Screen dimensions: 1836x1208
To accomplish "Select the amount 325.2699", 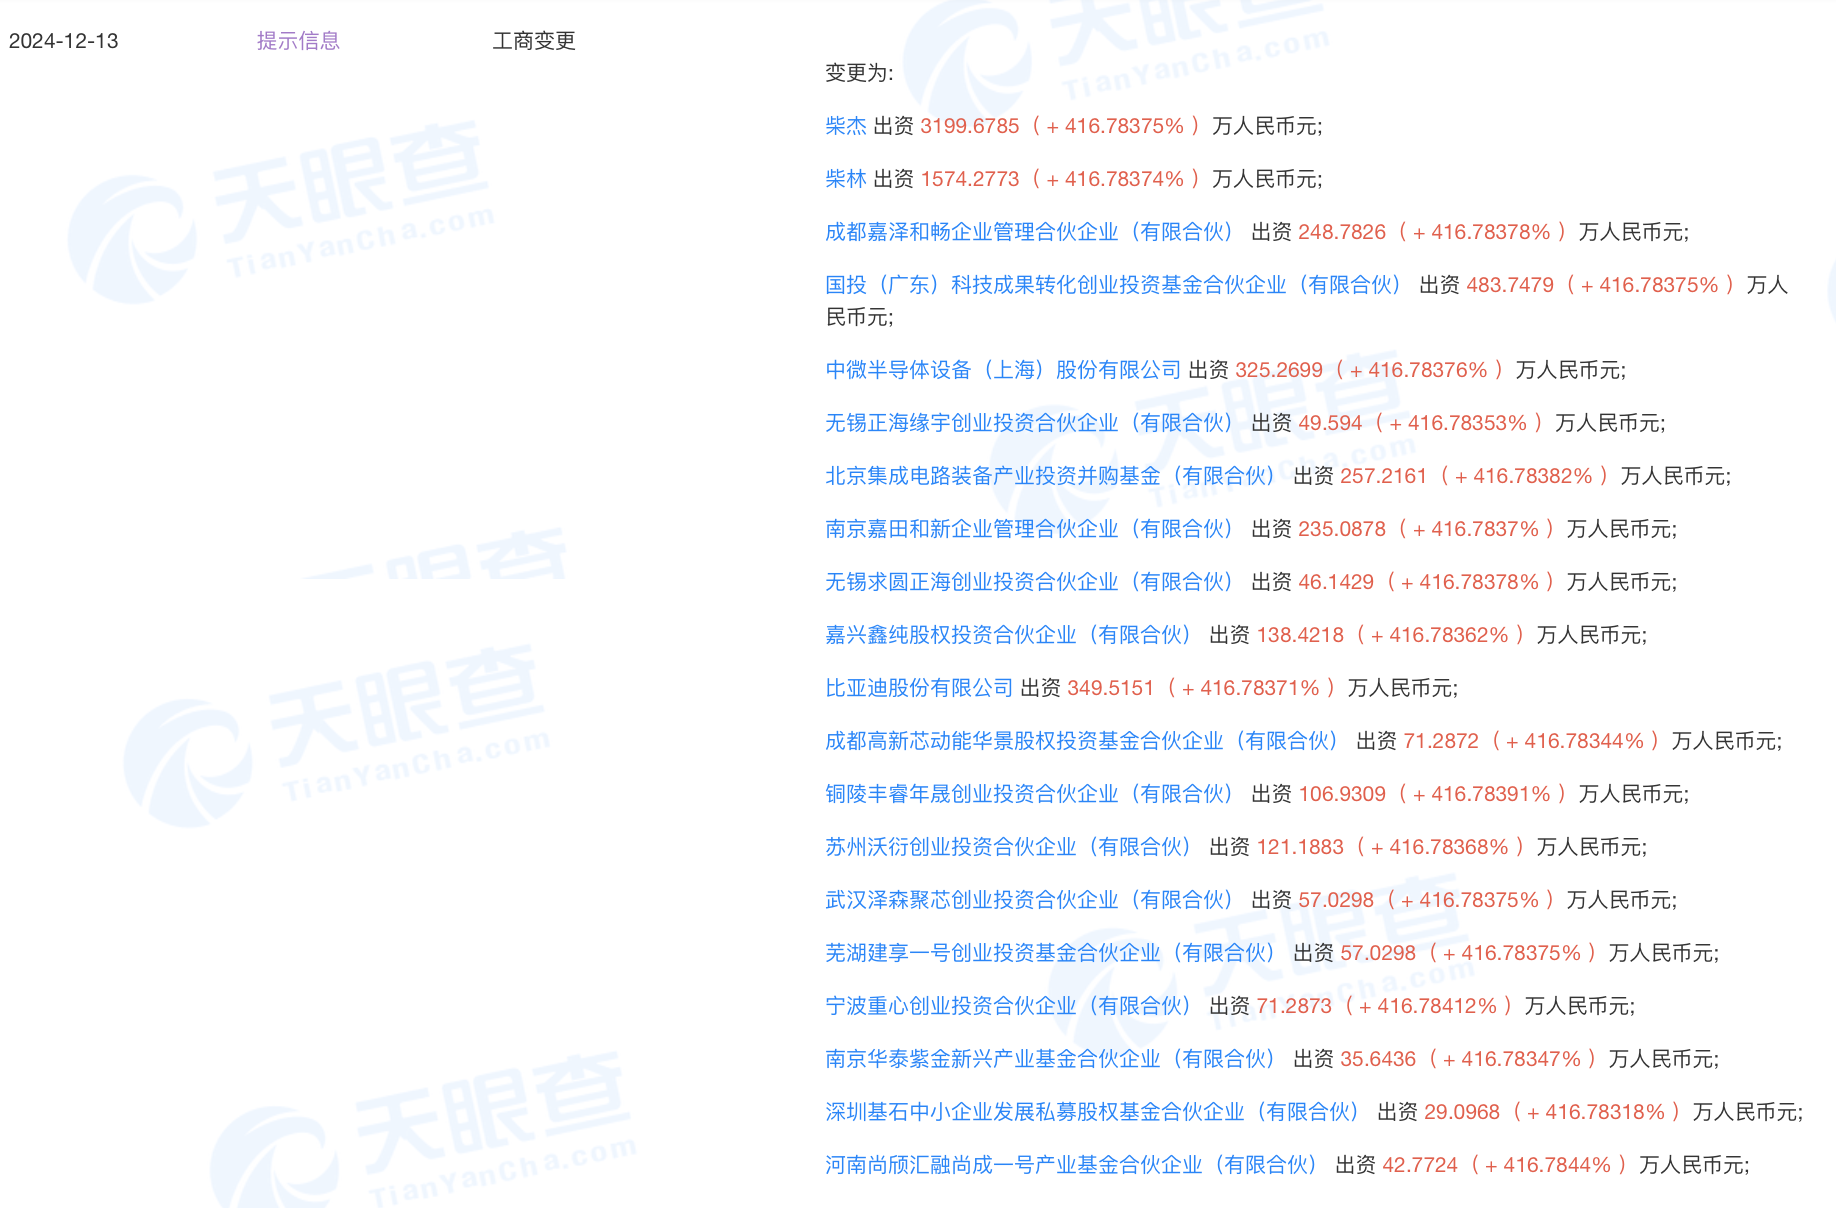I will click(x=1279, y=370).
